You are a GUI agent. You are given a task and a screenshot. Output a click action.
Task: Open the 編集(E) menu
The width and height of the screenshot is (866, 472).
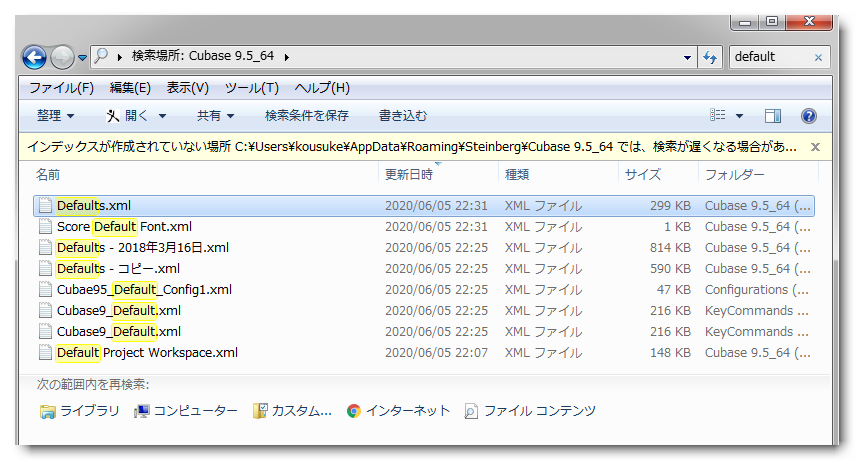(130, 88)
